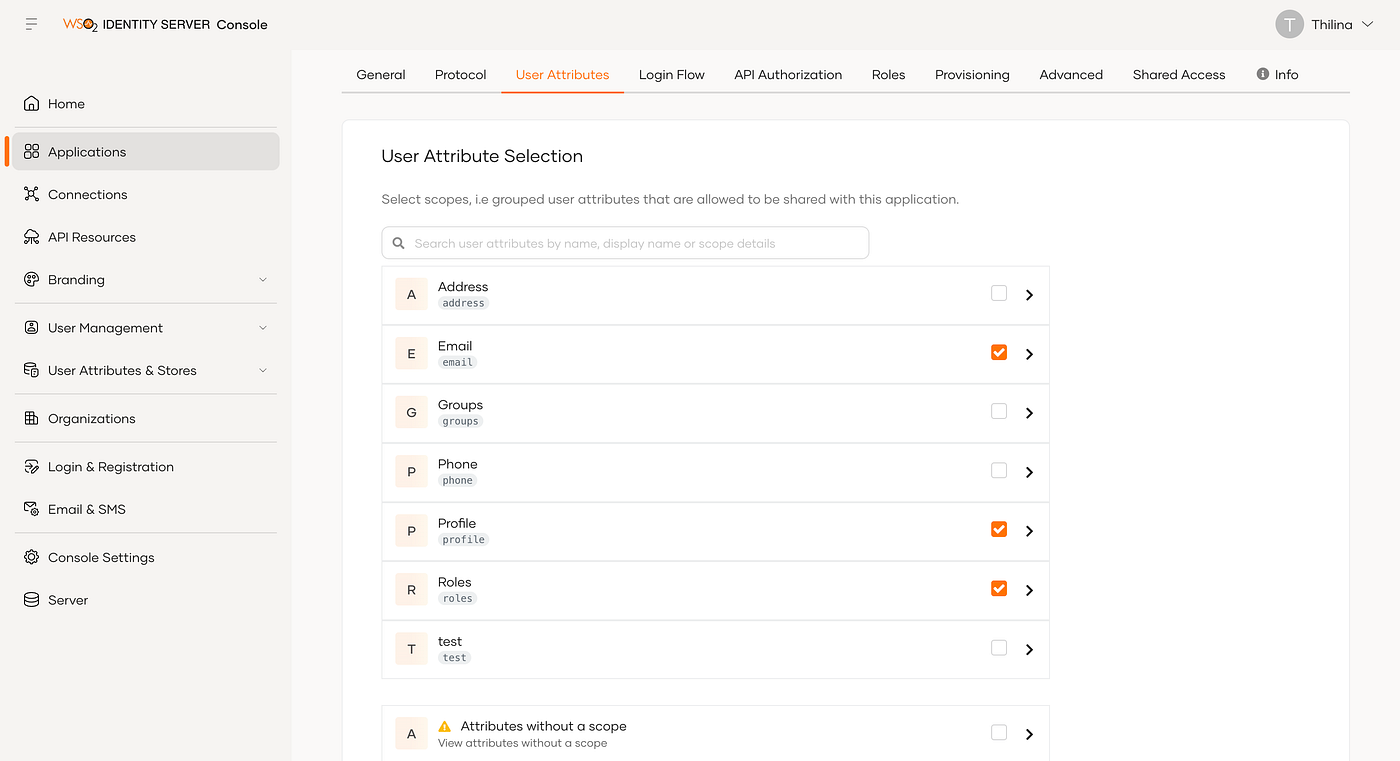Open the Login Flow tab

pyautogui.click(x=672, y=75)
